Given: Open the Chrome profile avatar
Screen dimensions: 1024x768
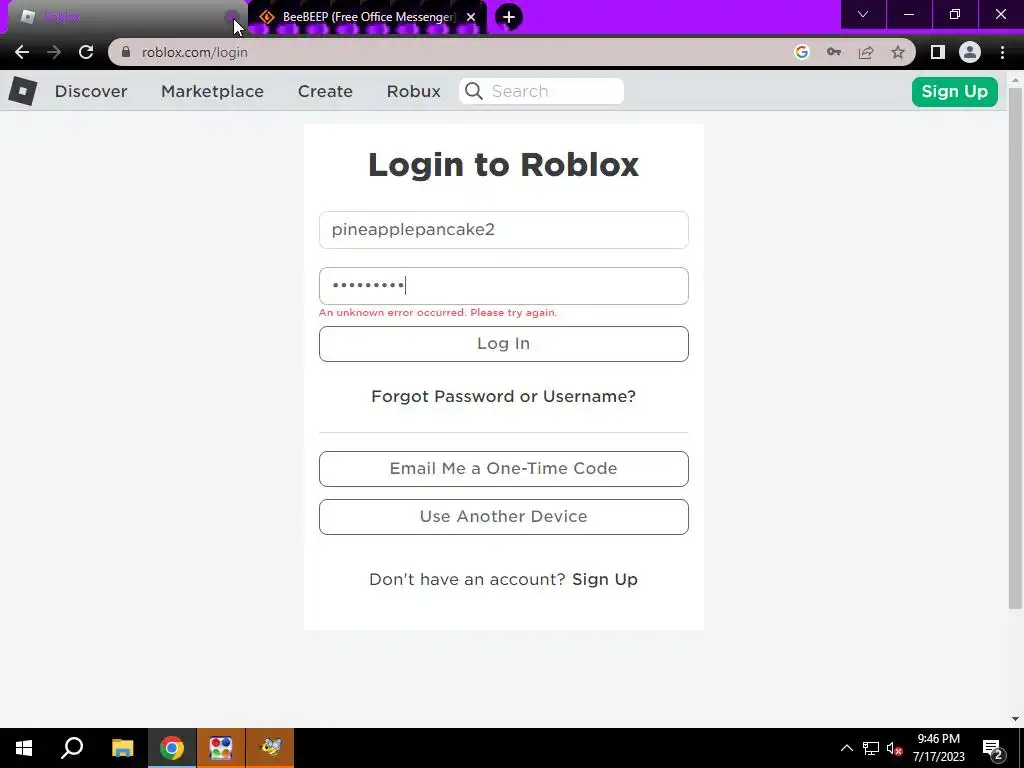Looking at the screenshot, I should click(x=969, y=52).
